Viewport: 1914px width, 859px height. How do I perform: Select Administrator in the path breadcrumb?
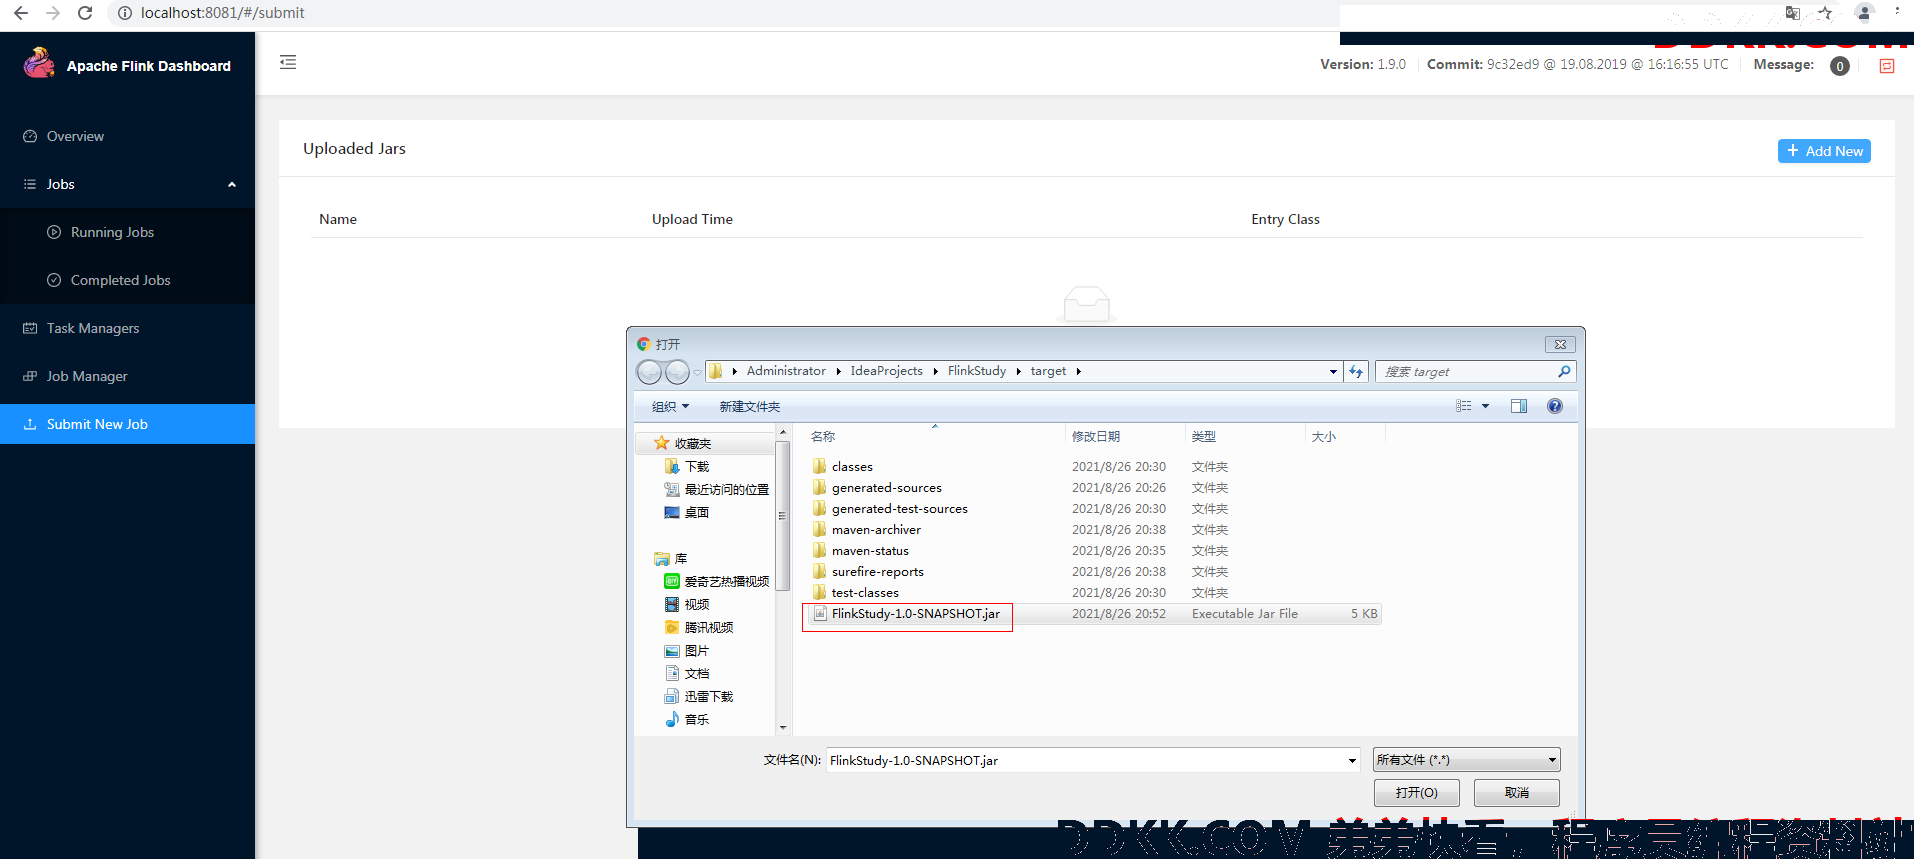pyautogui.click(x=786, y=371)
